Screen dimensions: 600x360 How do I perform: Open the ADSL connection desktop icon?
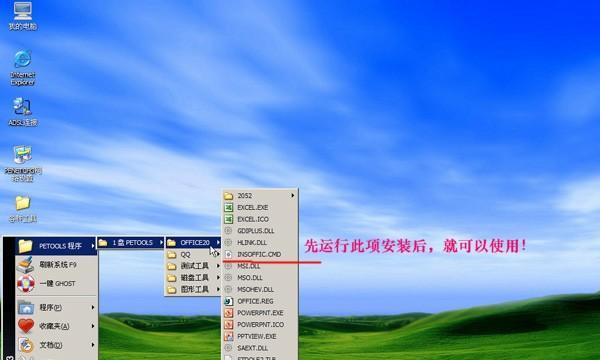(23, 112)
